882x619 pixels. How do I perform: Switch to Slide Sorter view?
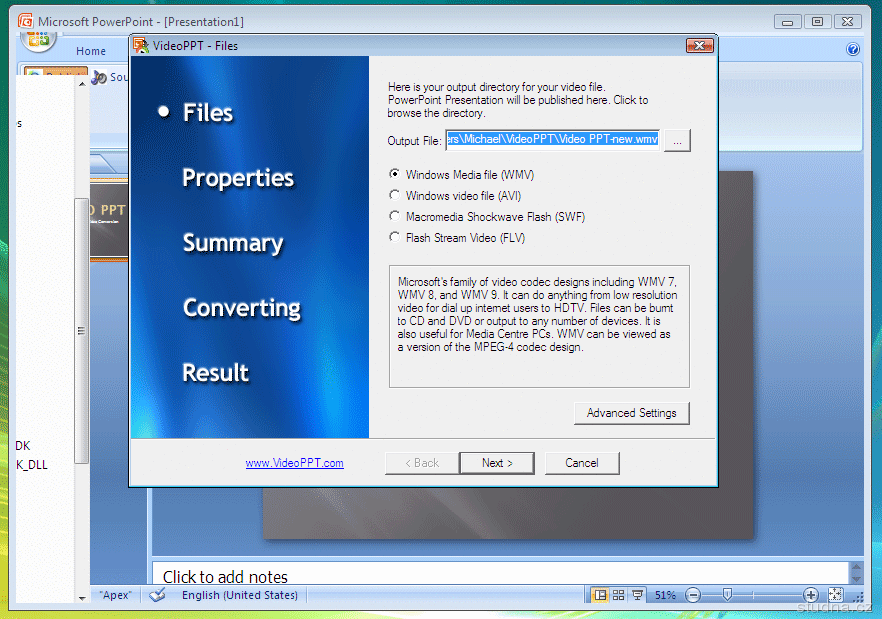click(619, 595)
